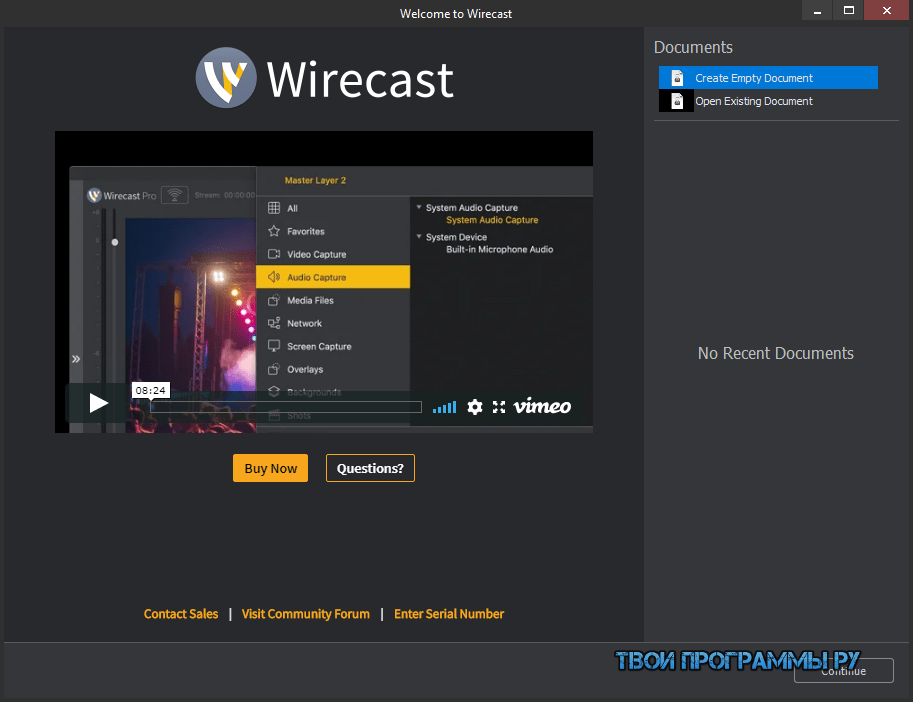Viewport: 913px width, 702px height.
Task: Expand the double-chevron arrow in the video preview
Action: [x=75, y=359]
